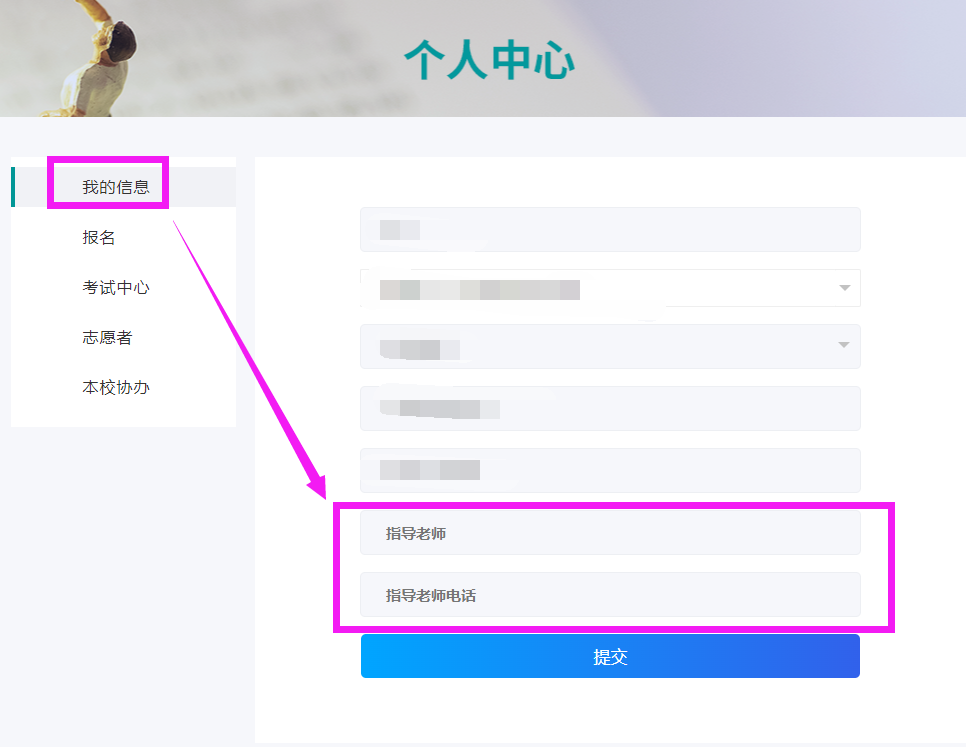Expand the gray select field arrow

click(x=844, y=345)
